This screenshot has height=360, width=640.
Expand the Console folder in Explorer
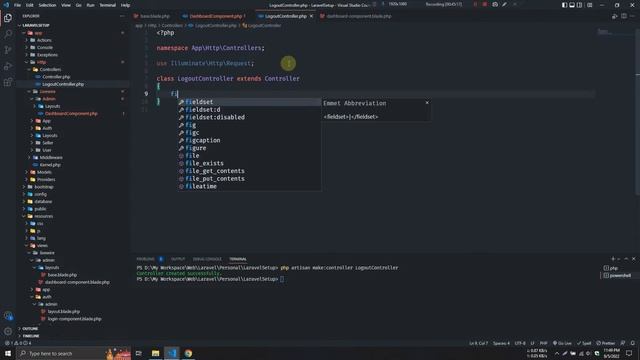point(44,47)
